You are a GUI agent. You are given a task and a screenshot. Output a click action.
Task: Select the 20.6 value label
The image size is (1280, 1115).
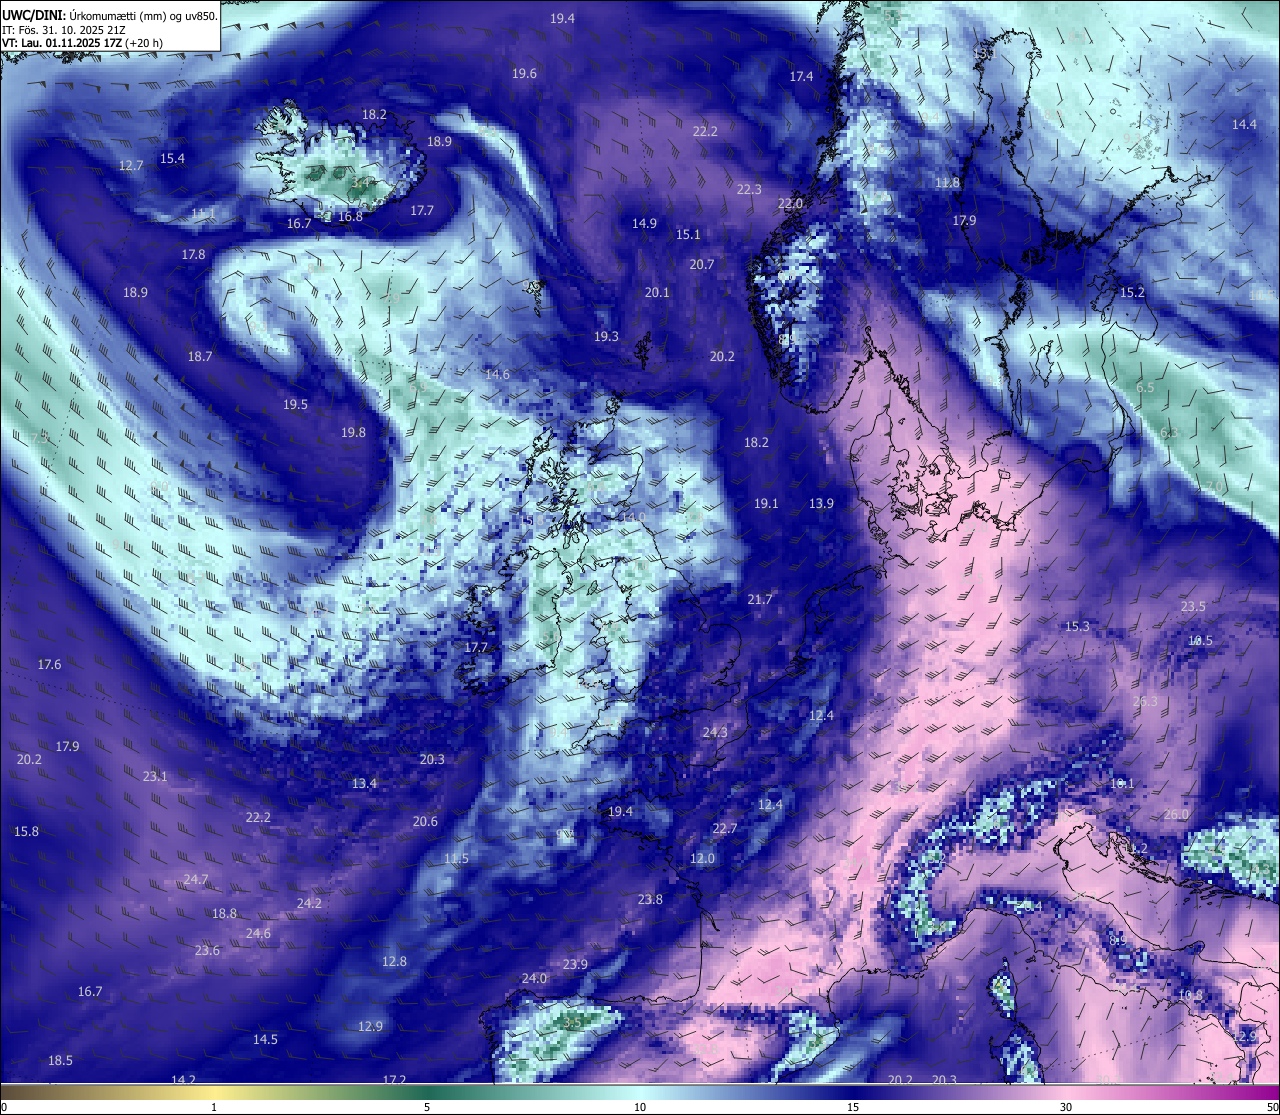(425, 821)
